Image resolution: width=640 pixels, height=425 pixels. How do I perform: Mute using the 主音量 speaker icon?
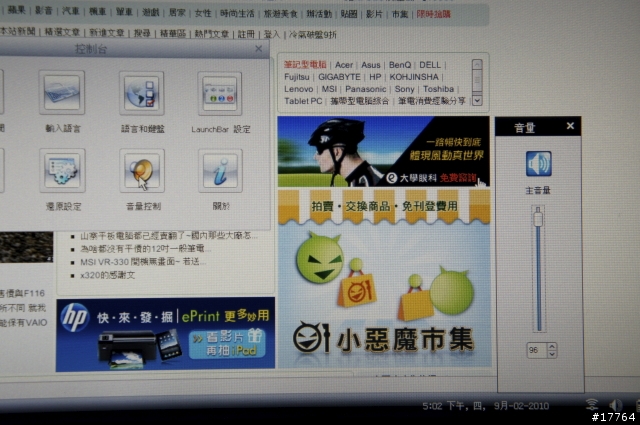click(x=538, y=164)
